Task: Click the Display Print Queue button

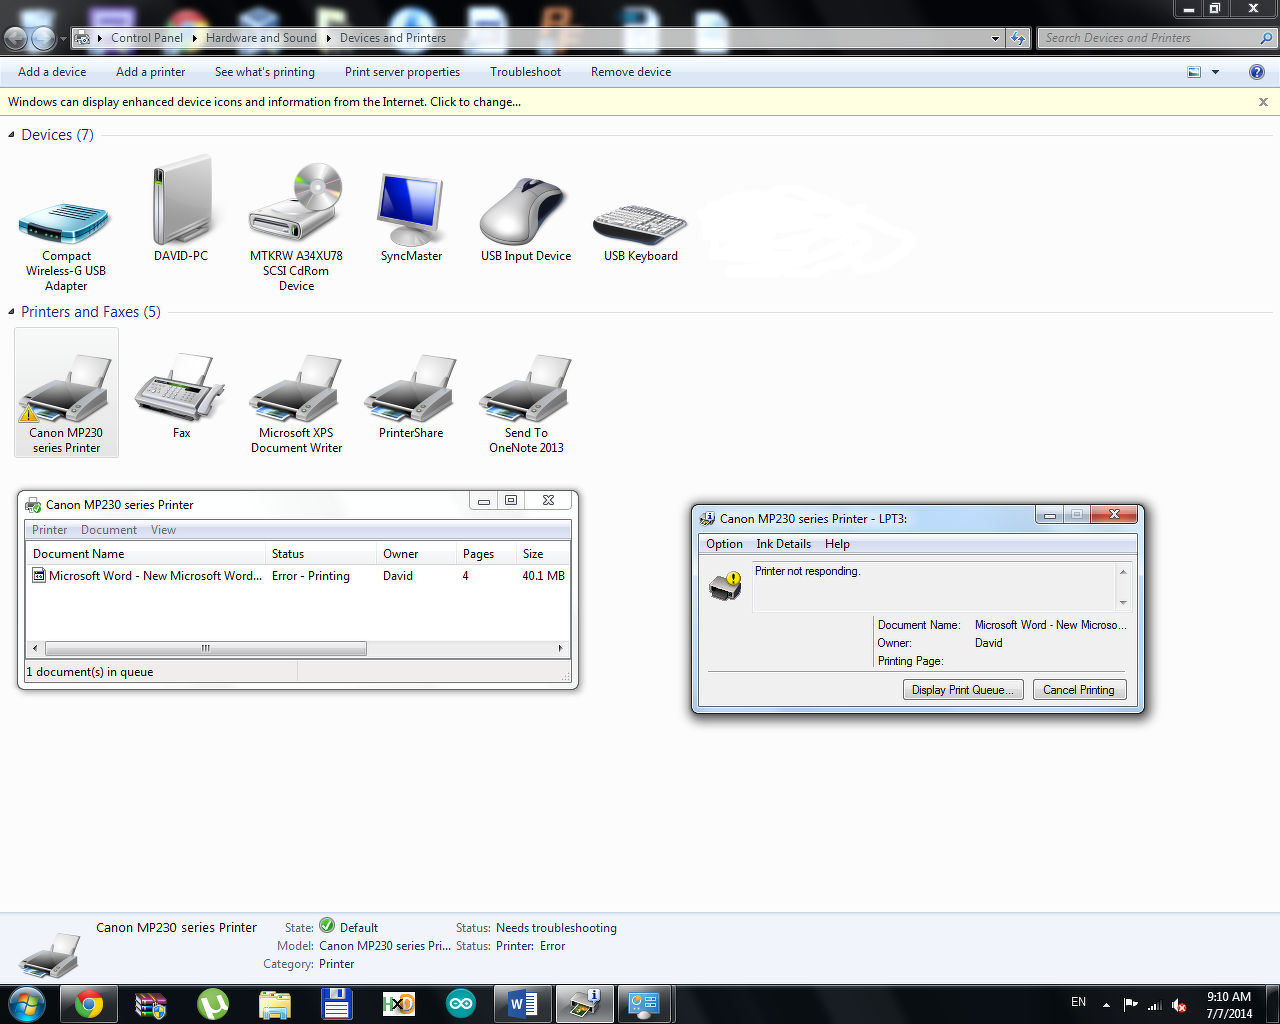Action: pyautogui.click(x=963, y=690)
